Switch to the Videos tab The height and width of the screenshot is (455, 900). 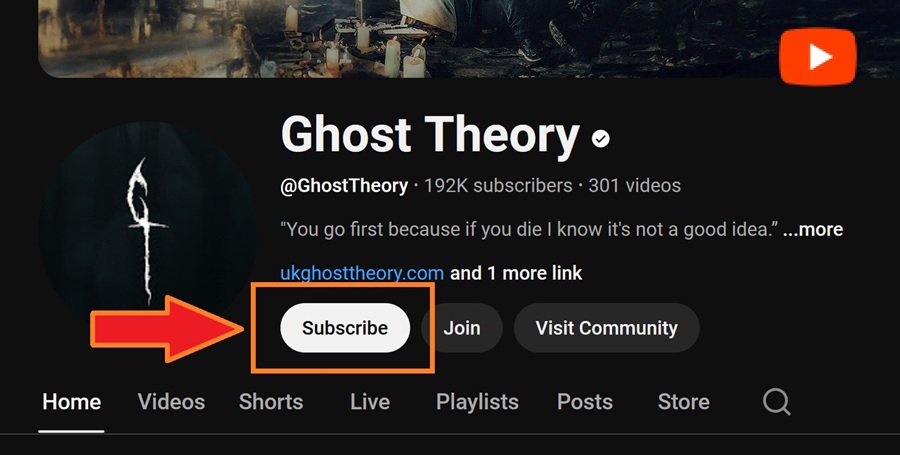click(x=171, y=402)
